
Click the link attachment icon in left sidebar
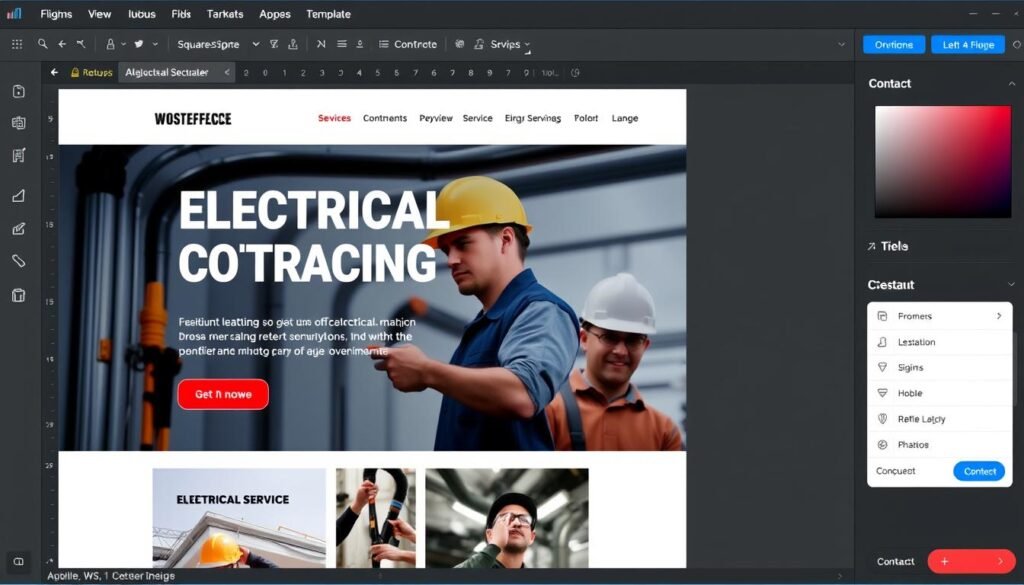[17, 262]
